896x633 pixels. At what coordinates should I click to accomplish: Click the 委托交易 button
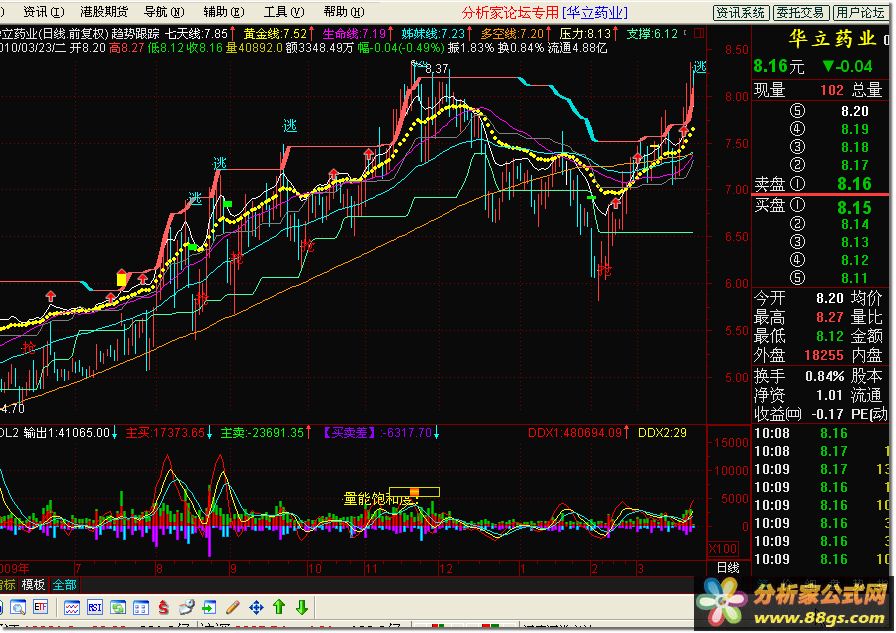click(801, 13)
